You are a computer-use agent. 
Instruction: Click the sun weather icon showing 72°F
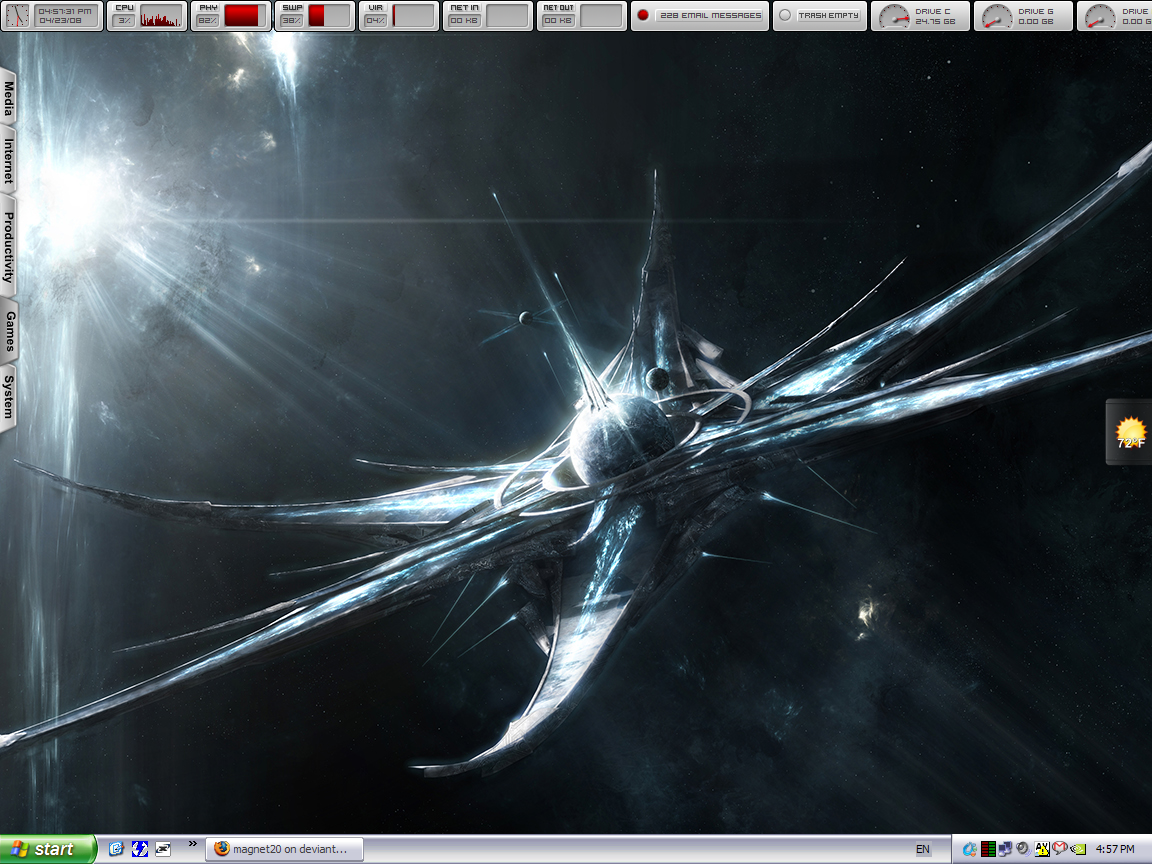pos(1130,433)
